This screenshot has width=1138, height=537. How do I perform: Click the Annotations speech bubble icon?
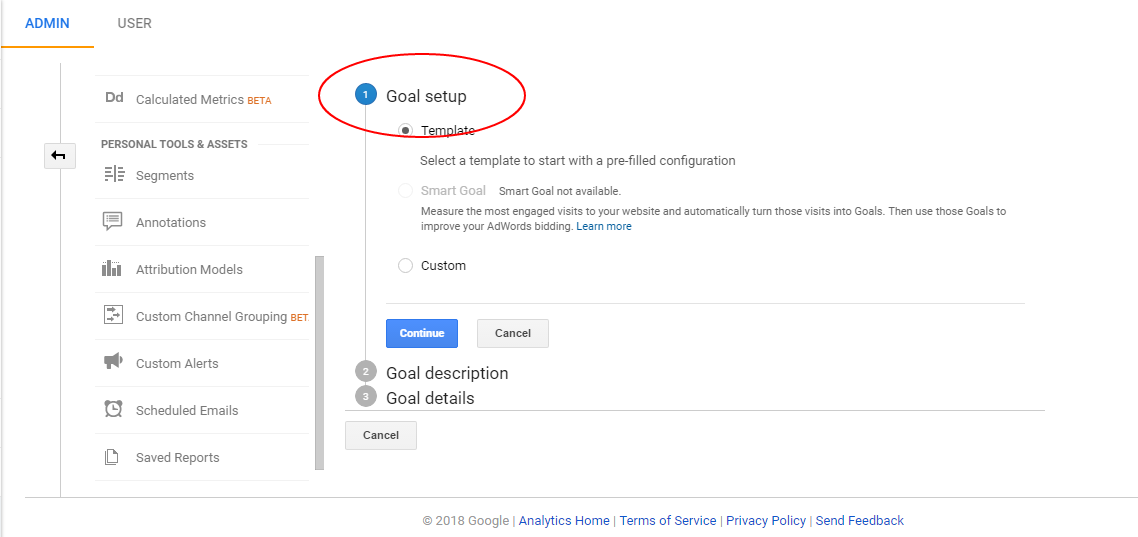coord(113,222)
